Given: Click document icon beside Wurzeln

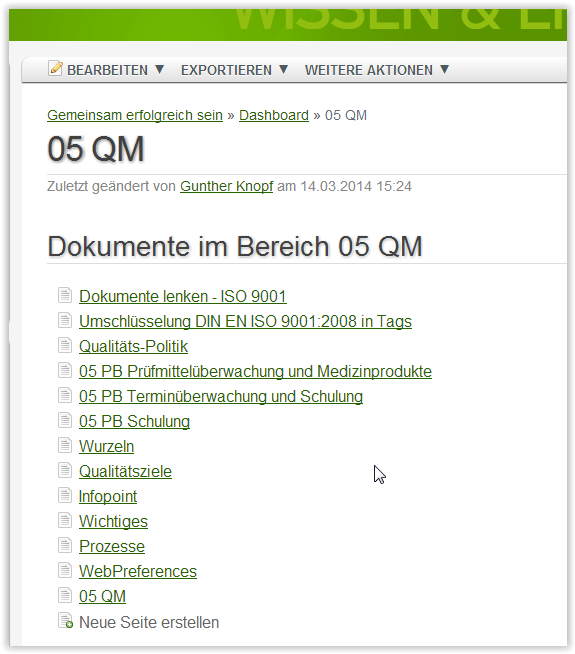Looking at the screenshot, I should click(x=65, y=445).
